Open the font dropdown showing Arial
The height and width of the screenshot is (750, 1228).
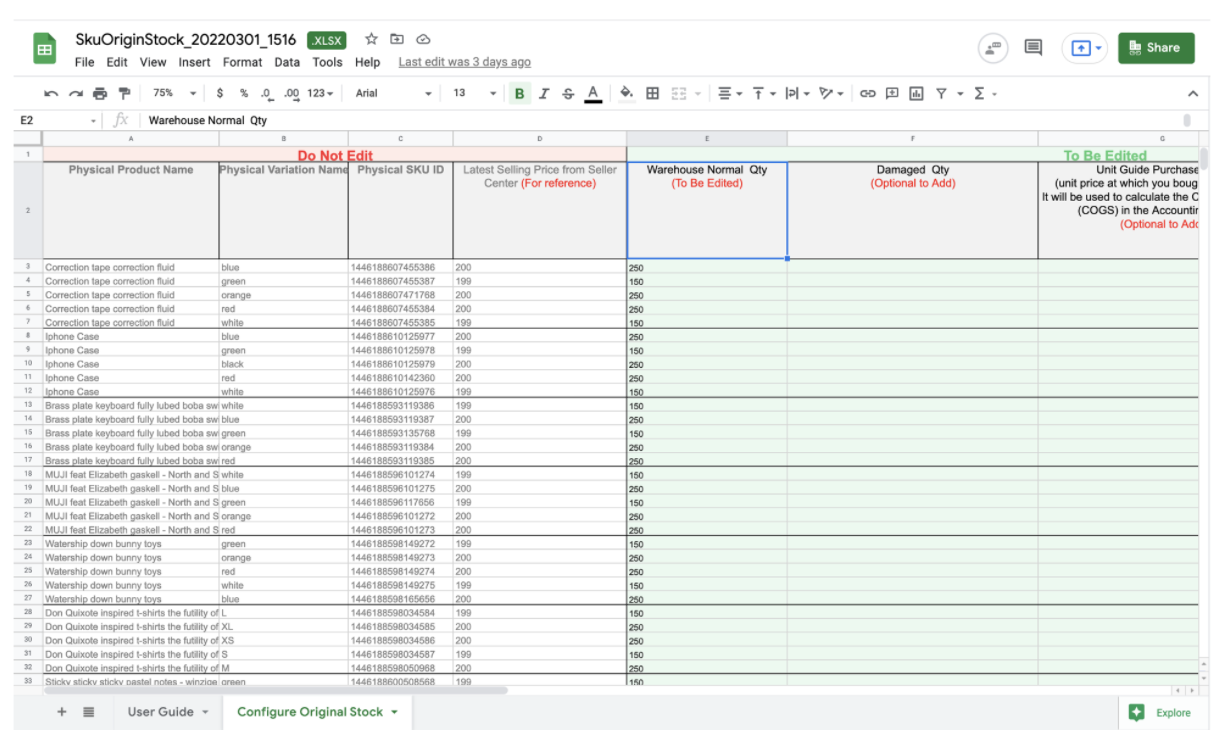390,93
